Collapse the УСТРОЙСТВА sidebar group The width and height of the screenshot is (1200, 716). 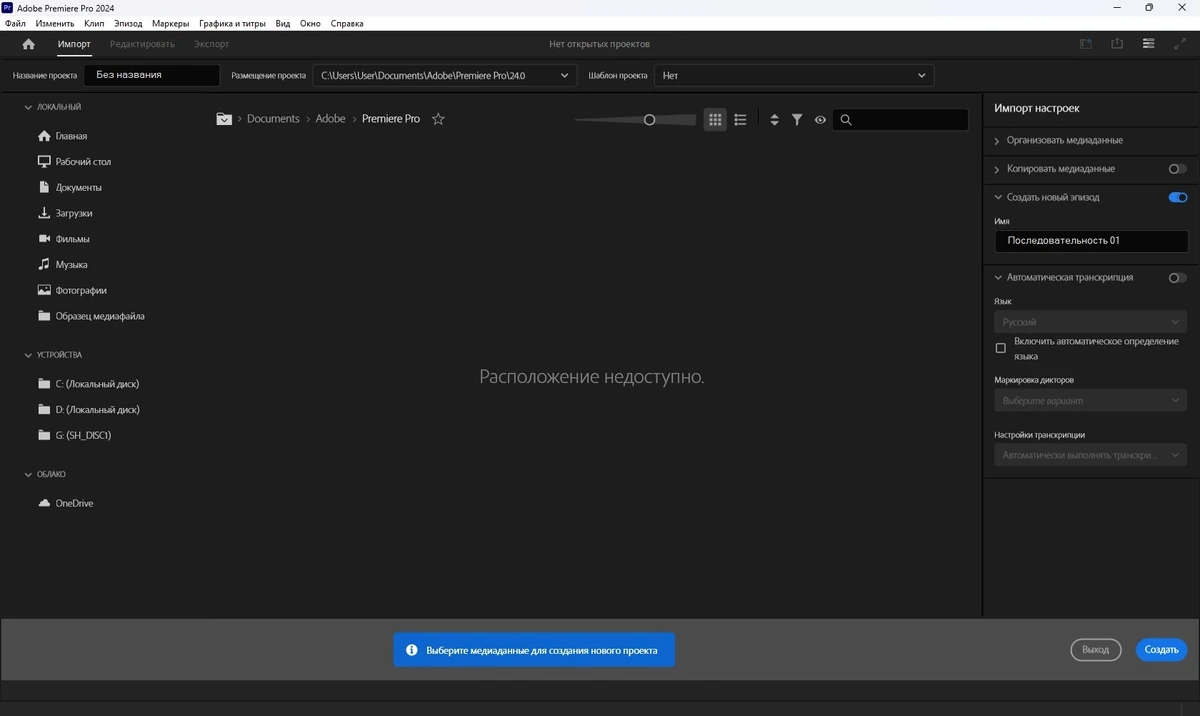(x=28, y=355)
